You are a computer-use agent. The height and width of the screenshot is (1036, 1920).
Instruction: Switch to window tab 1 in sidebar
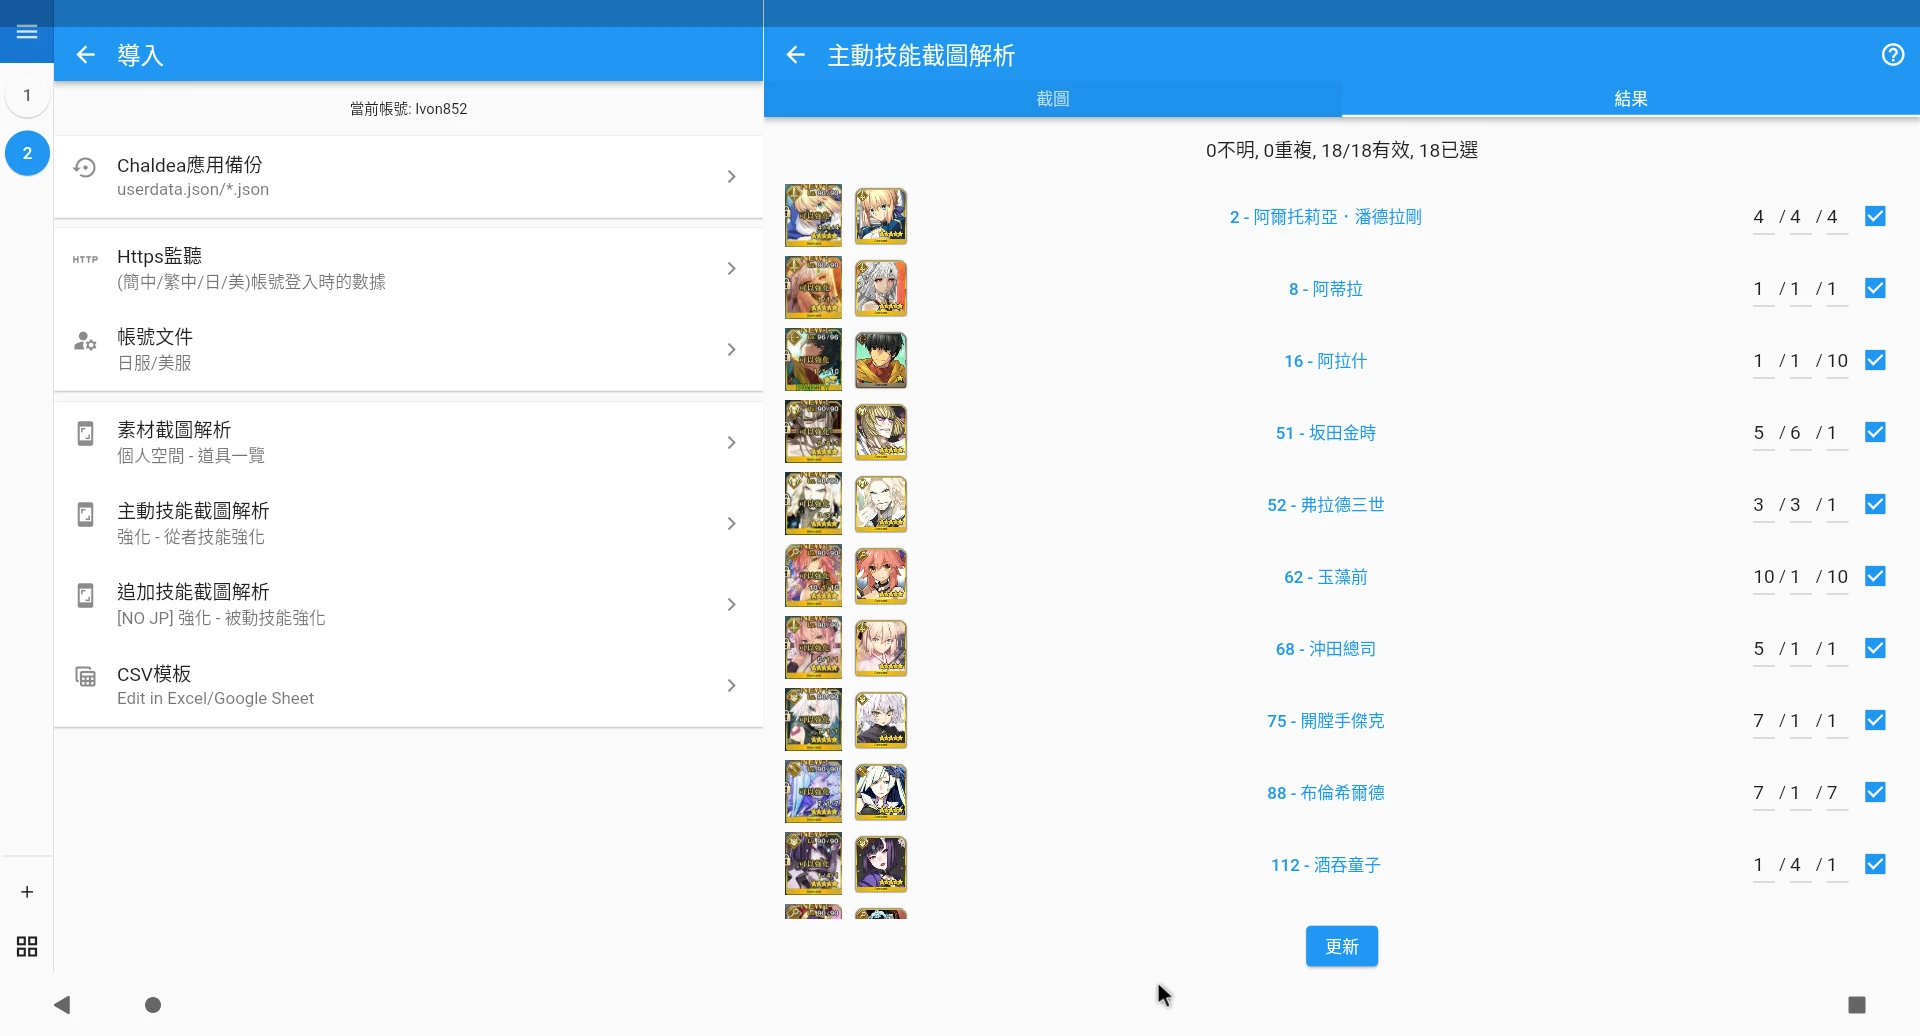(x=27, y=96)
